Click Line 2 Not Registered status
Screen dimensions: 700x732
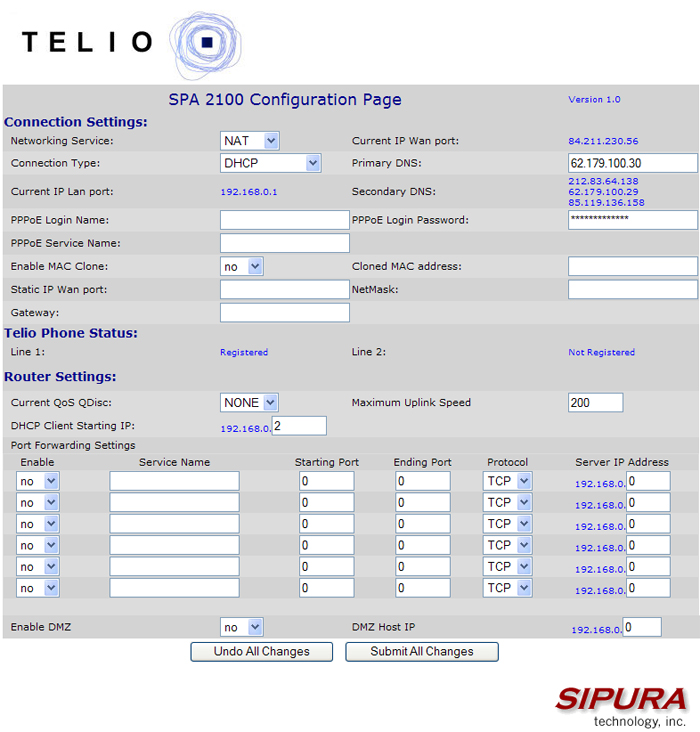pyautogui.click(x=601, y=352)
